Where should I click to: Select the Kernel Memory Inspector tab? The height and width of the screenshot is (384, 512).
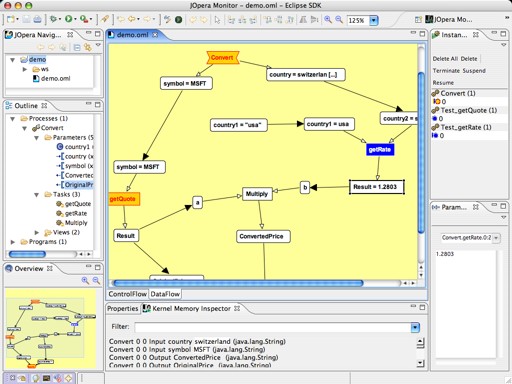(191, 309)
